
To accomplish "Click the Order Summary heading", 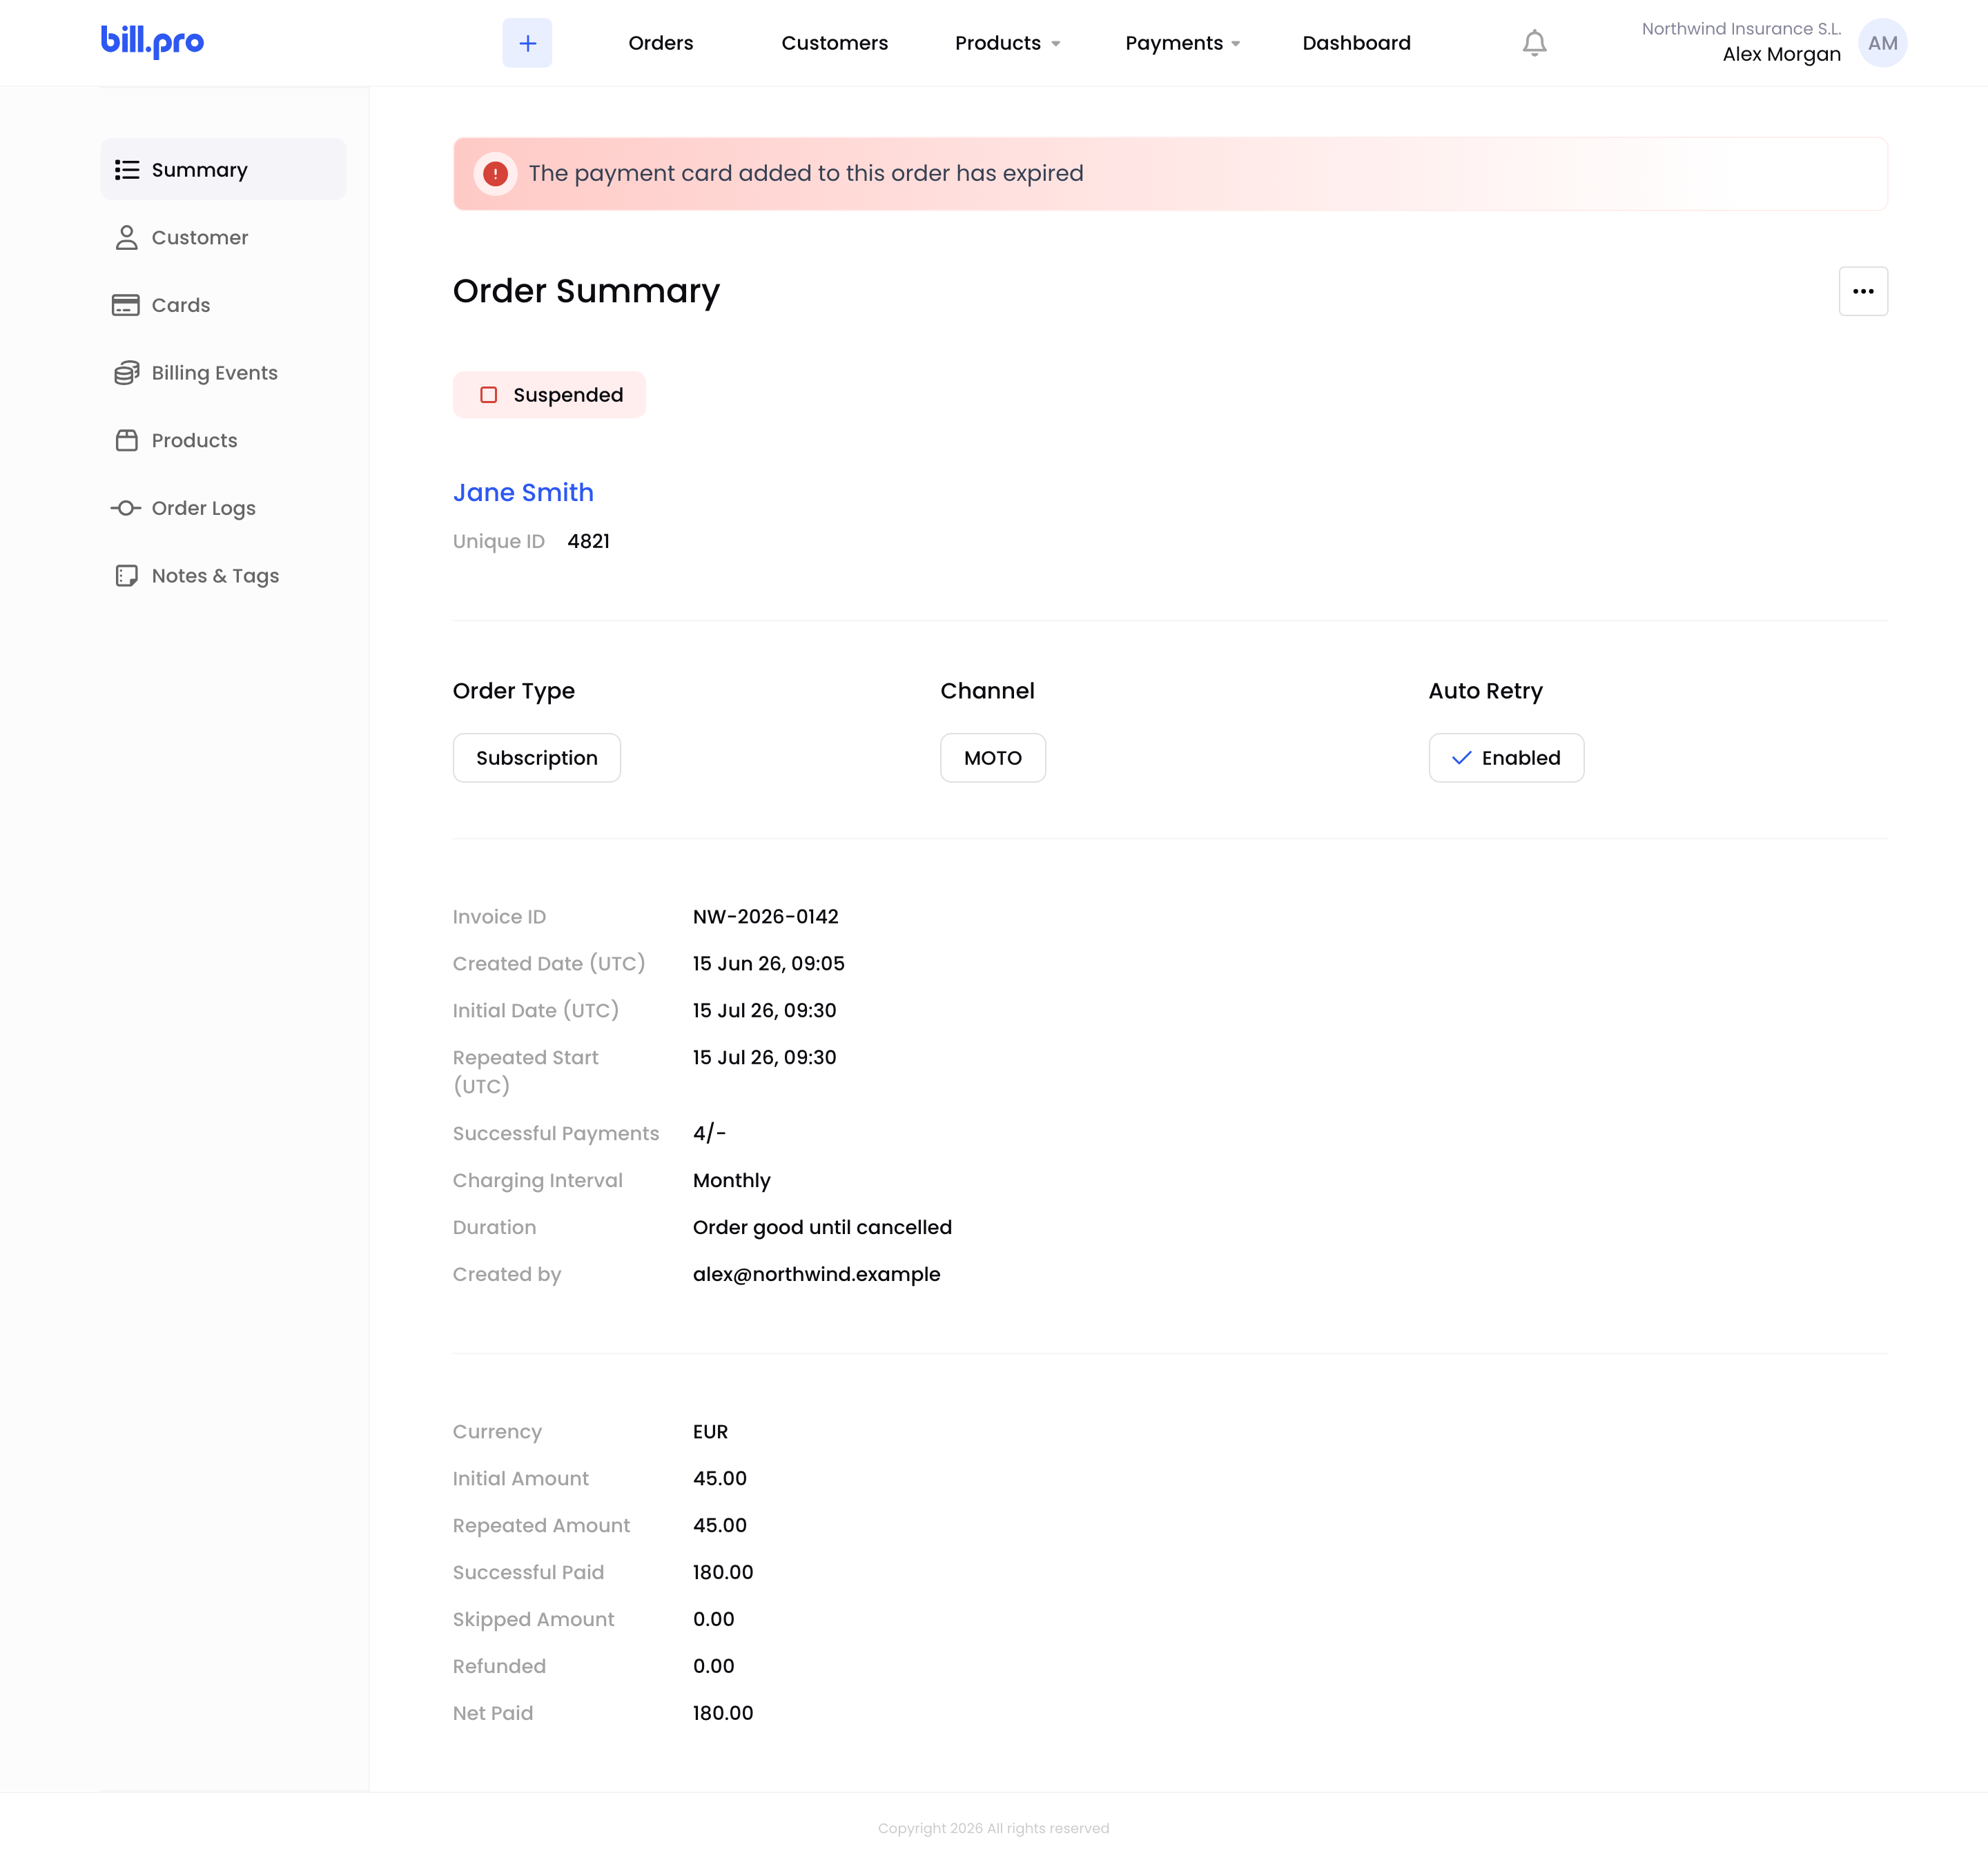I will pos(586,291).
